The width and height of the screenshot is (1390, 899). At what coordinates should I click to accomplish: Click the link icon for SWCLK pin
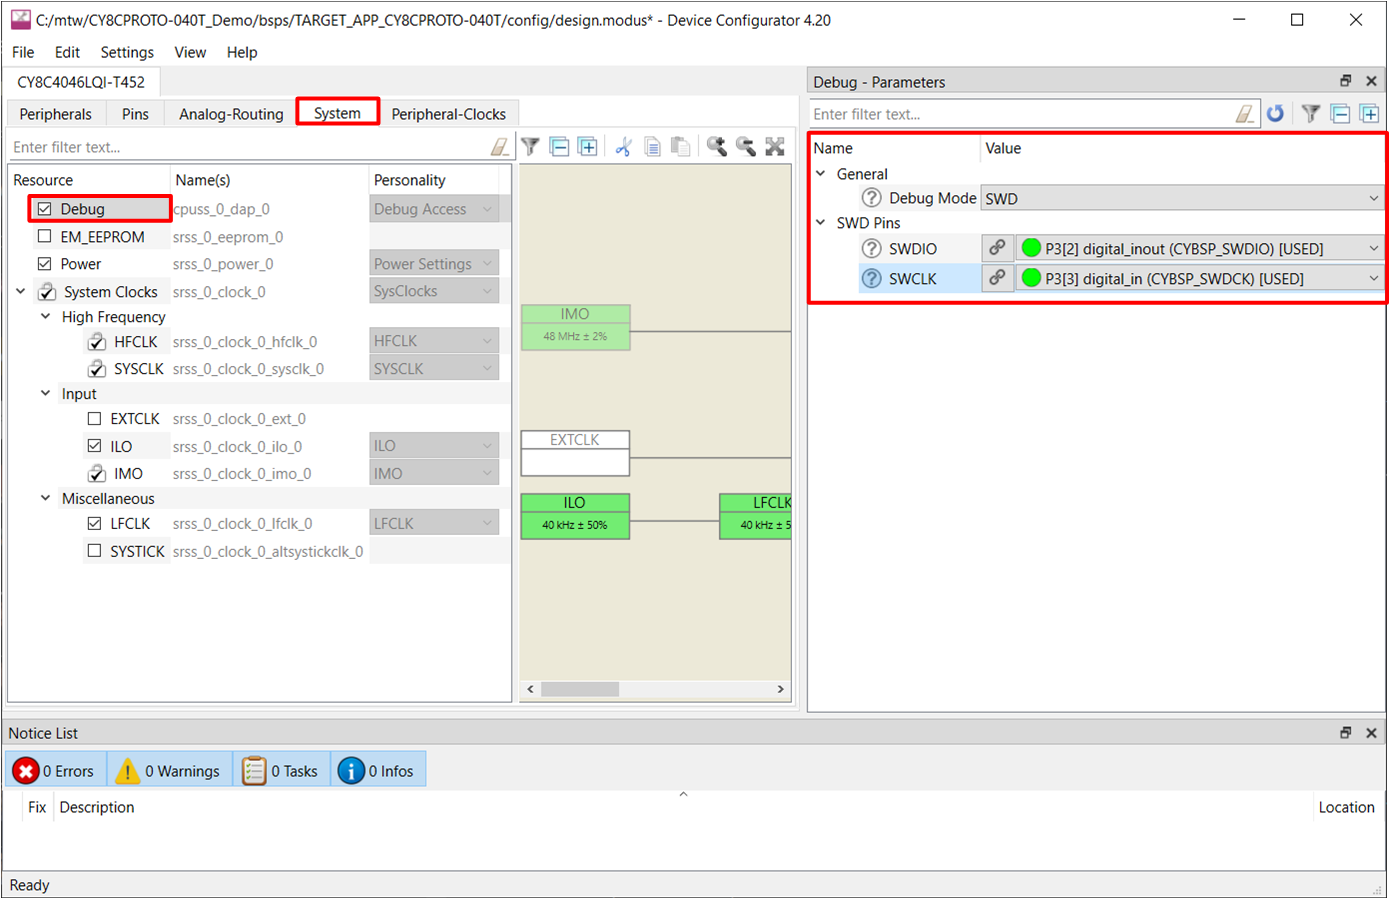pos(997,278)
